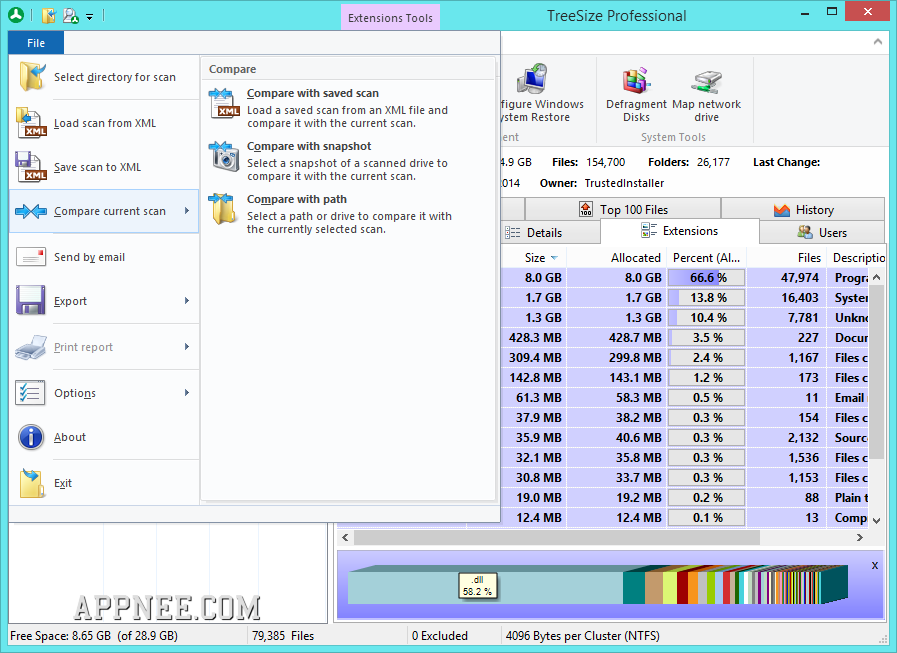Select the Extensions tab
897x653 pixels.
(x=680, y=231)
